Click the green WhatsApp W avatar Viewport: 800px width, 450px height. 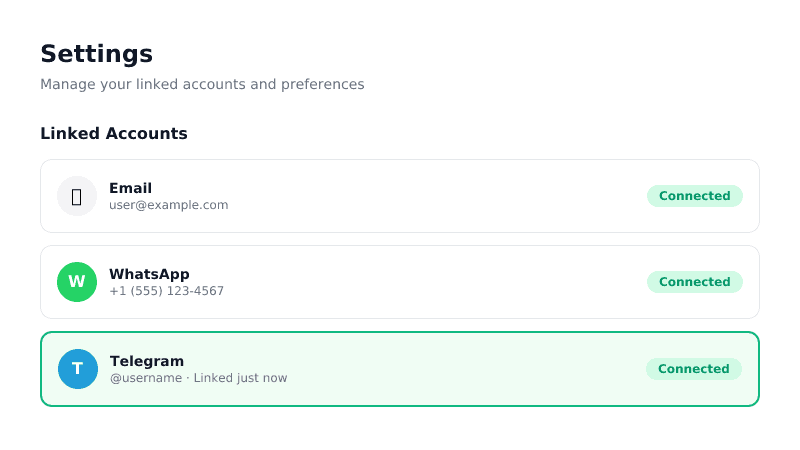click(77, 282)
